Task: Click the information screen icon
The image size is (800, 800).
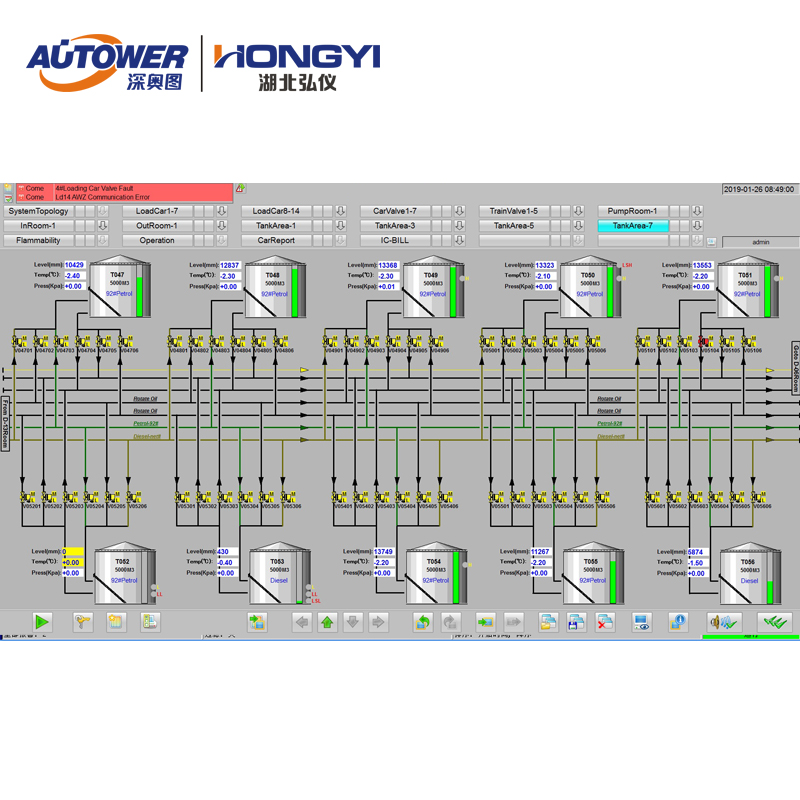Action: (x=678, y=622)
